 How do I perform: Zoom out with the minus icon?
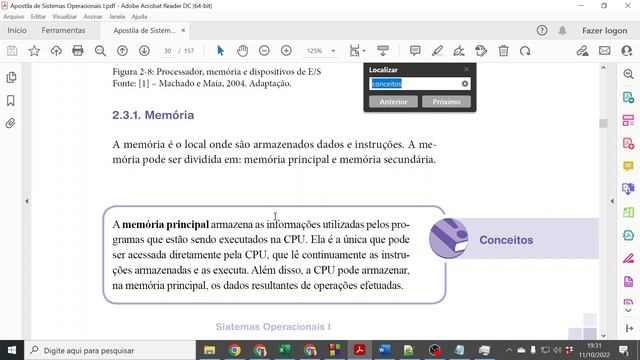pos(264,51)
